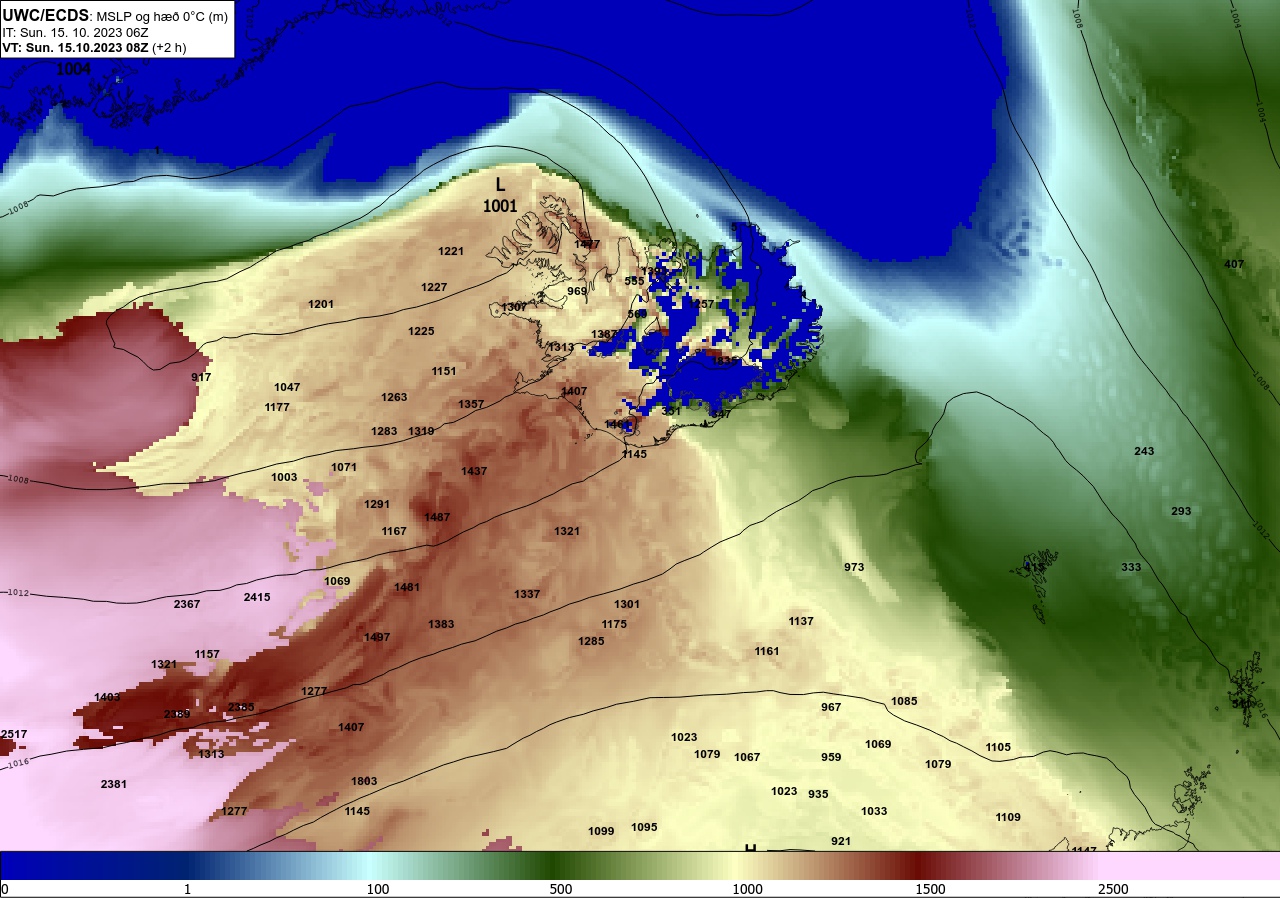Click the height value 1221
1280x898 pixels.
point(451,251)
